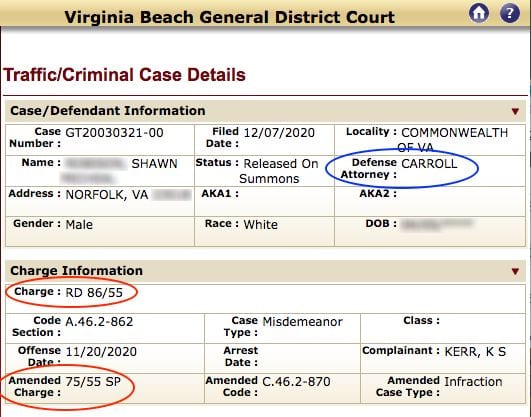Click the complainant name KERR, K S
Image resolution: width=531 pixels, height=417 pixels.
click(x=475, y=352)
